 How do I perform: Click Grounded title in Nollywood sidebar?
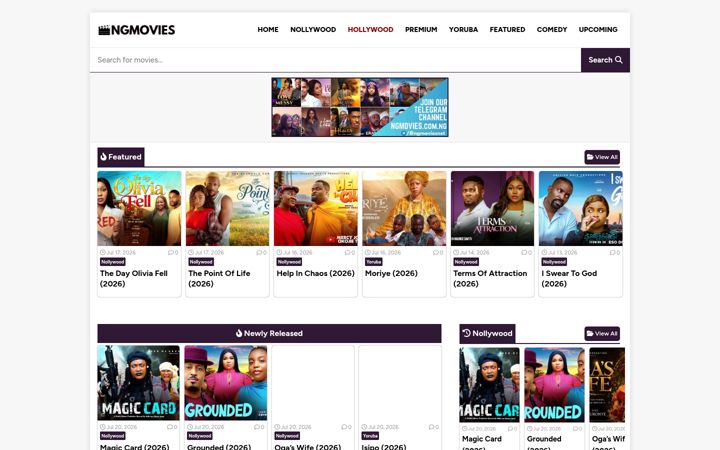coord(544,443)
